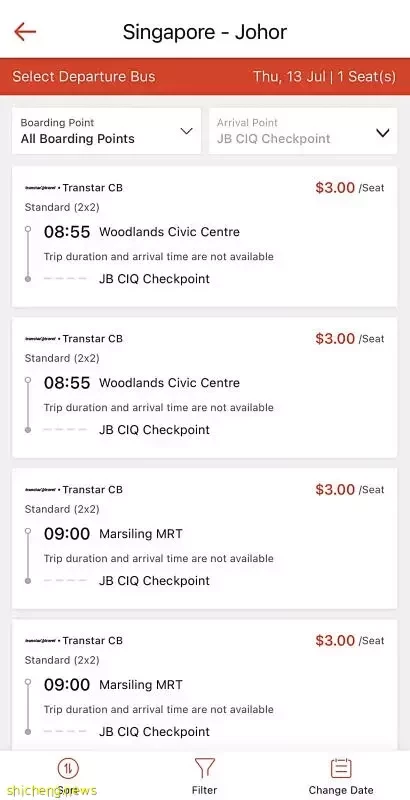
Task: Select first 08:55 Woodlands Civic Centre bus
Action: [x=204, y=237]
